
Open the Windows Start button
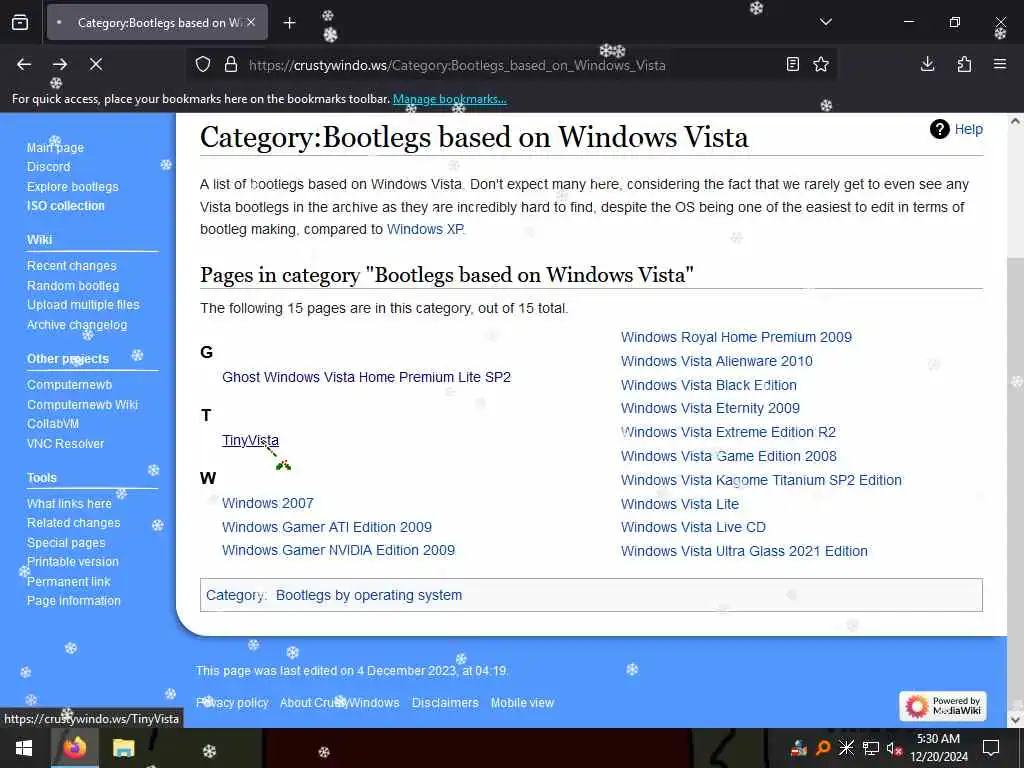click(x=24, y=748)
